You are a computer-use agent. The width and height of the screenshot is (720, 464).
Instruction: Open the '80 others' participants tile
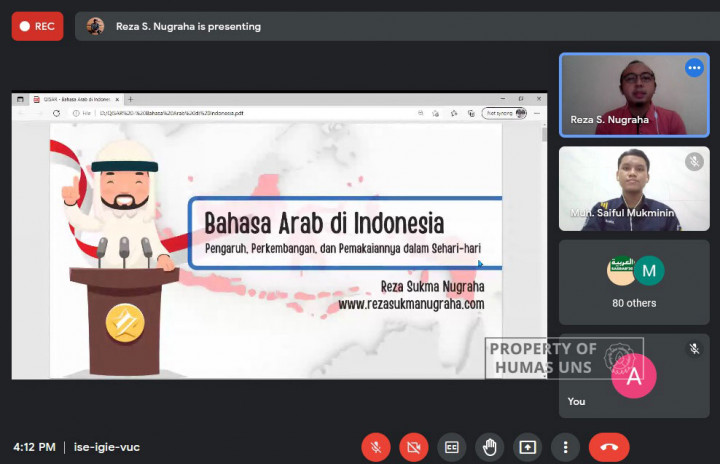tap(634, 282)
